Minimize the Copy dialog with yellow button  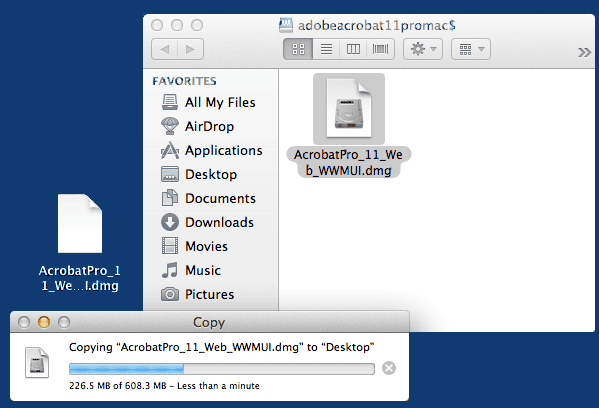pyautogui.click(x=44, y=322)
